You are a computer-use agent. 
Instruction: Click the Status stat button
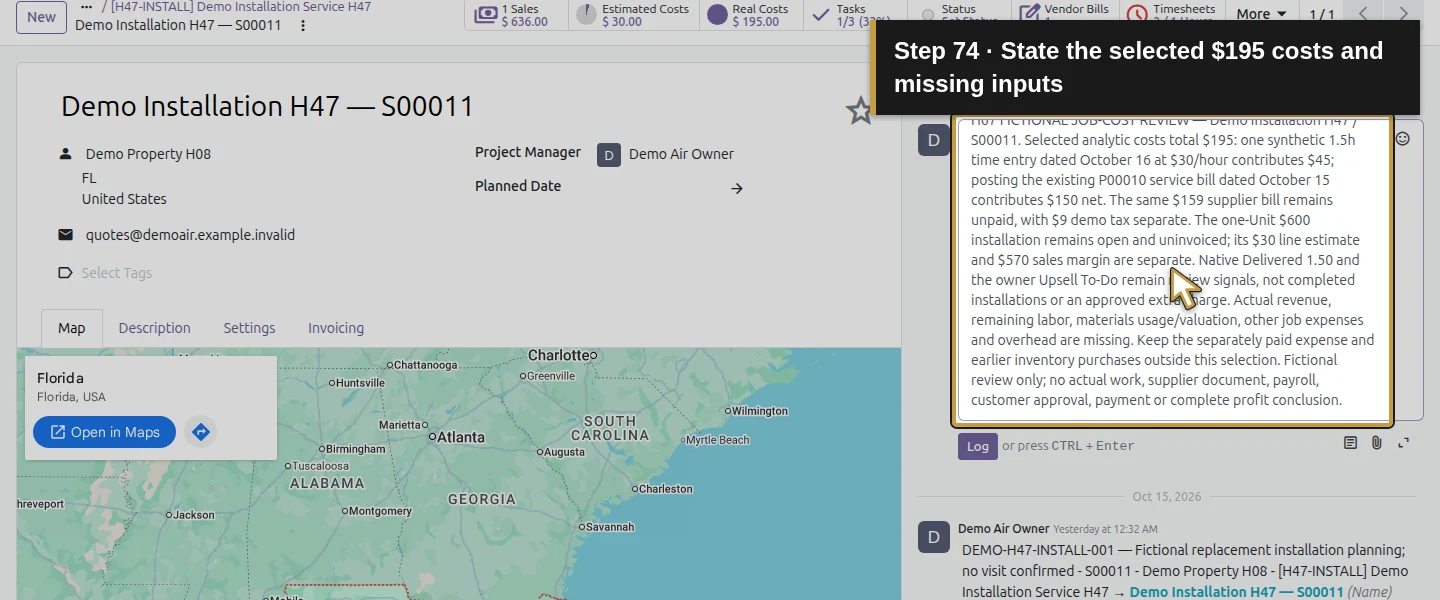[958, 15]
